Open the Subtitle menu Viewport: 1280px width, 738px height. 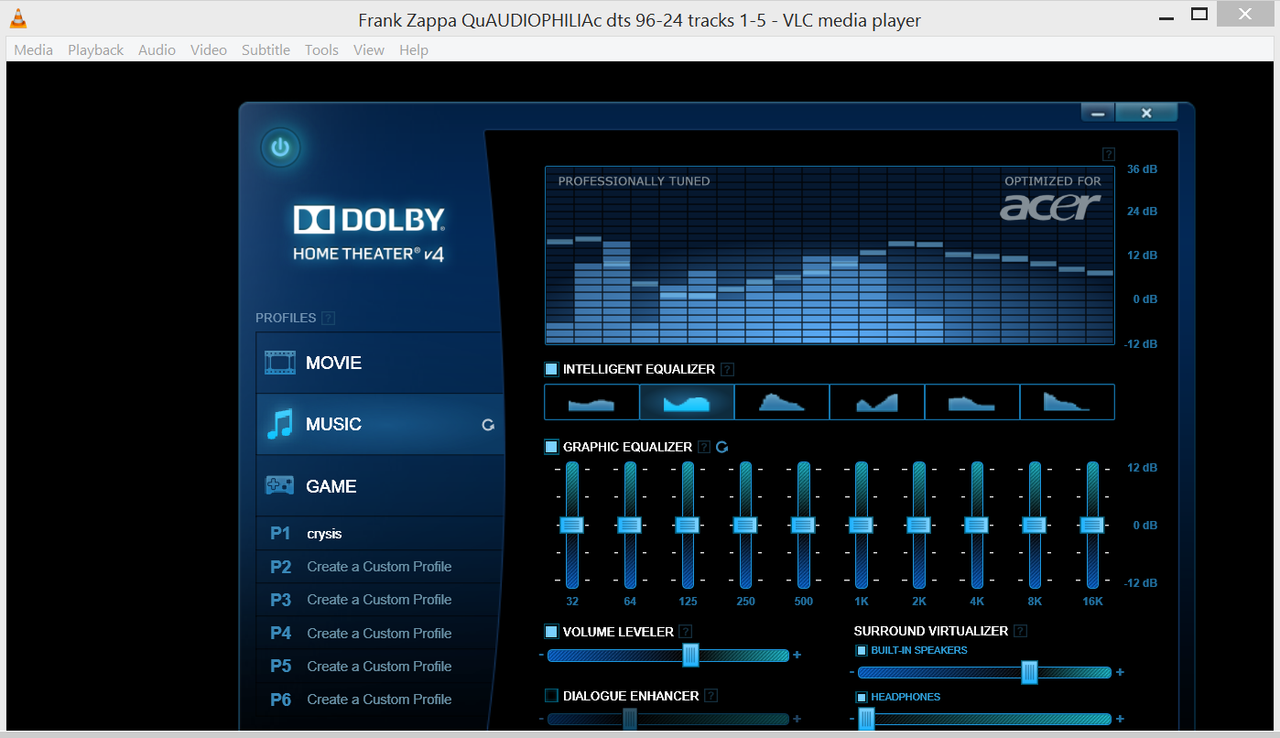coord(266,50)
